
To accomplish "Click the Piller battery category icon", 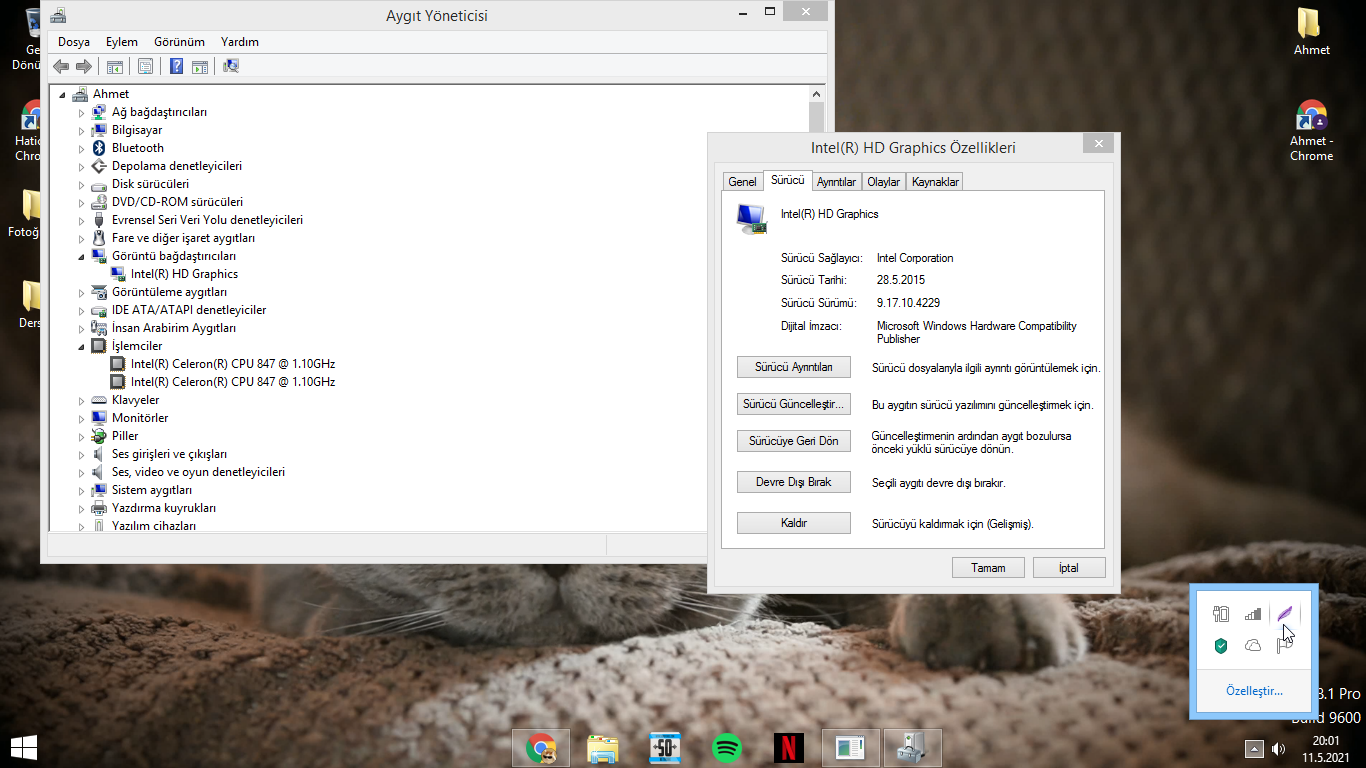I will pyautogui.click(x=99, y=436).
